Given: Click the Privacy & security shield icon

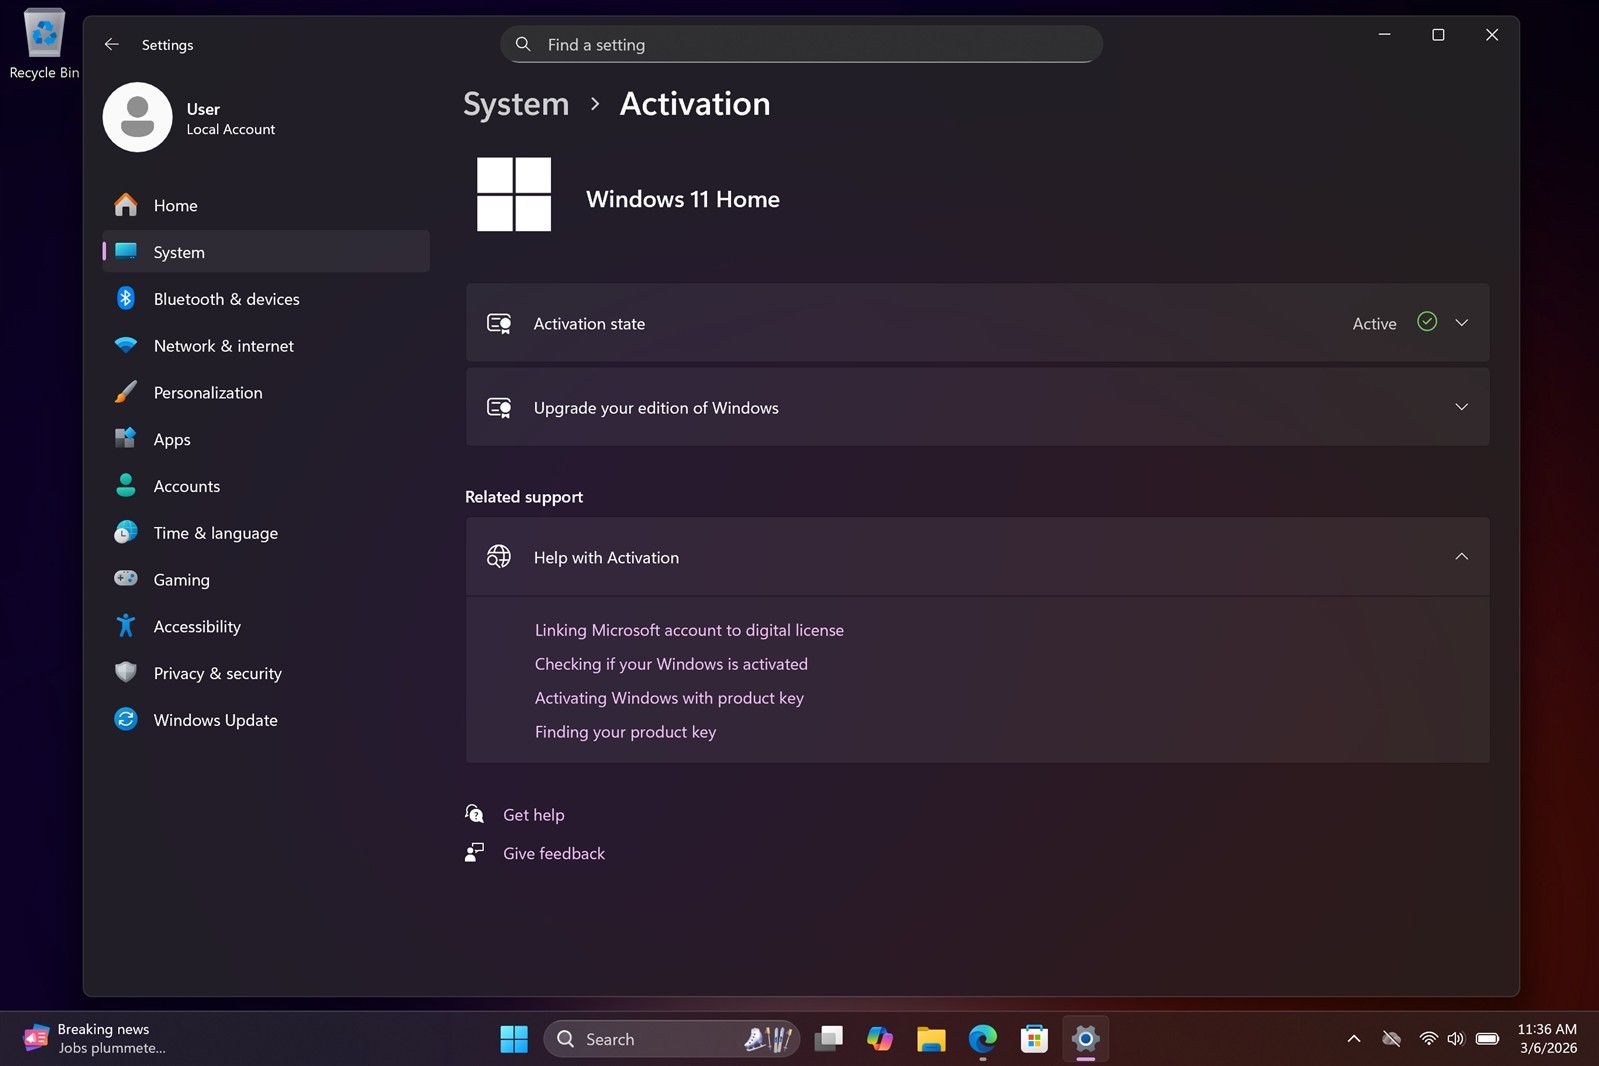Looking at the screenshot, I should coord(126,672).
